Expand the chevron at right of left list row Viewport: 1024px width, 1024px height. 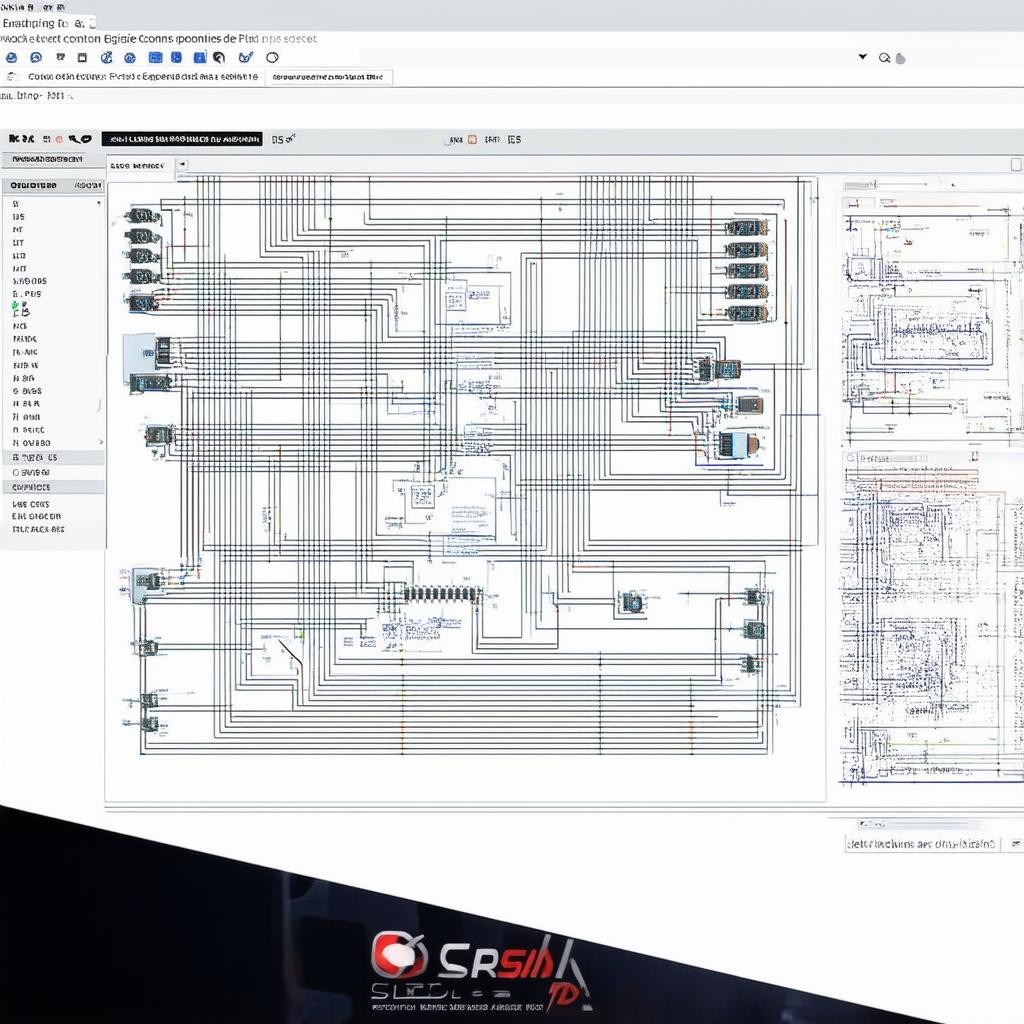(99, 441)
